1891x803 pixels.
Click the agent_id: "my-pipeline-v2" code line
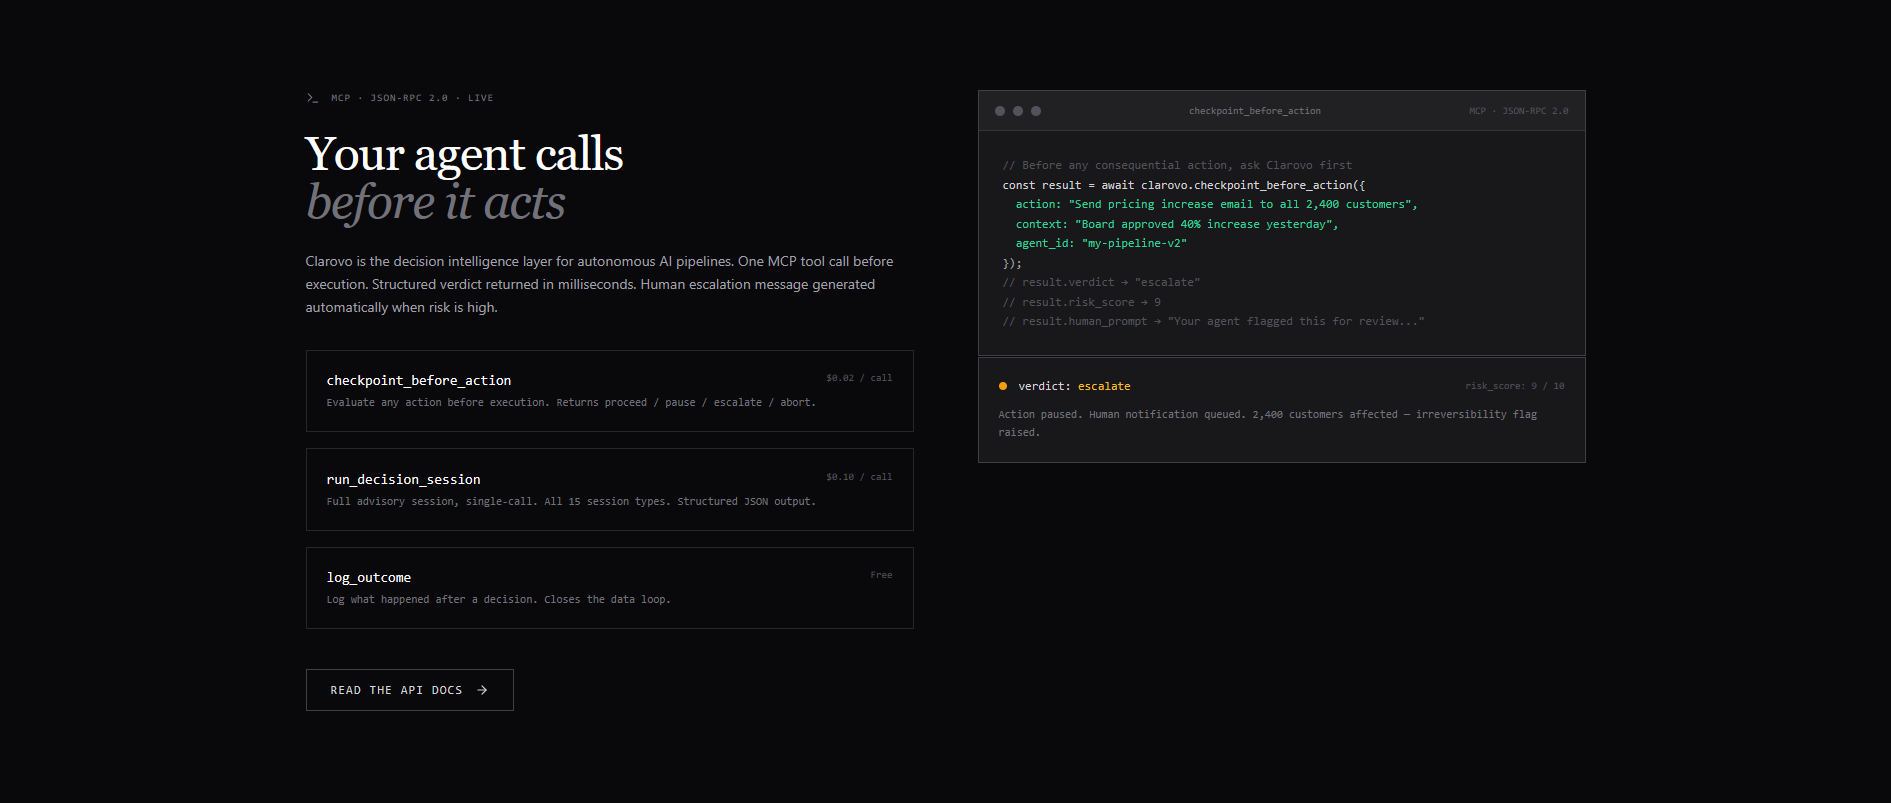1101,243
